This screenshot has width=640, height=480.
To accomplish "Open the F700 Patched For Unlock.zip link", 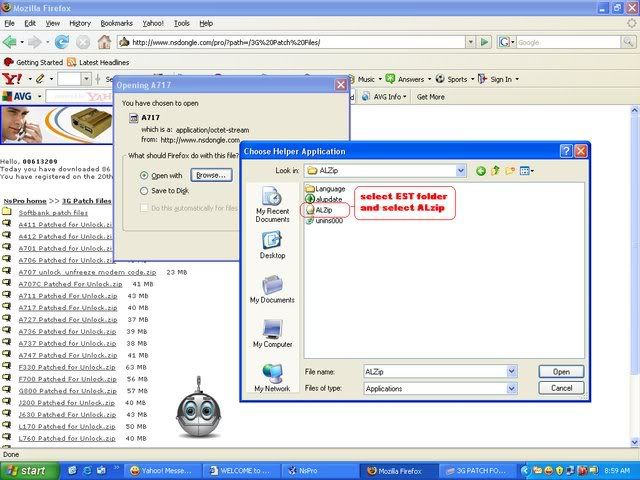I will (x=67, y=379).
